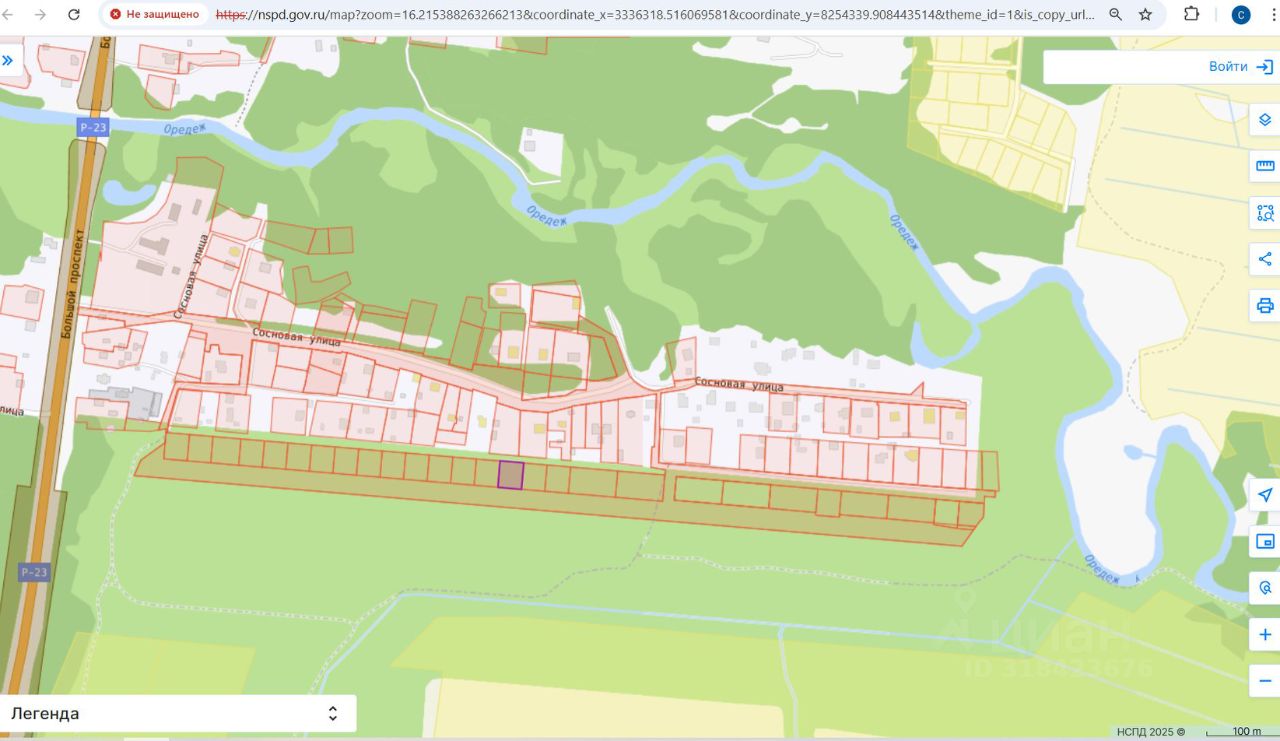
Task: Zoom out with the minus button
Action: tap(1265, 681)
